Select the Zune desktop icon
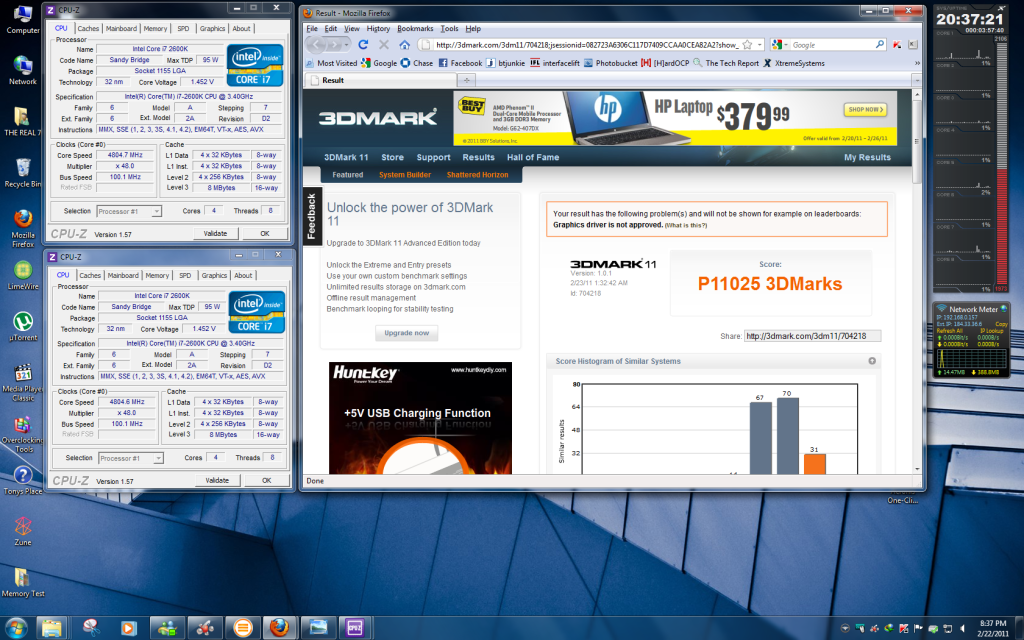The width and height of the screenshot is (1024, 640). [23, 530]
